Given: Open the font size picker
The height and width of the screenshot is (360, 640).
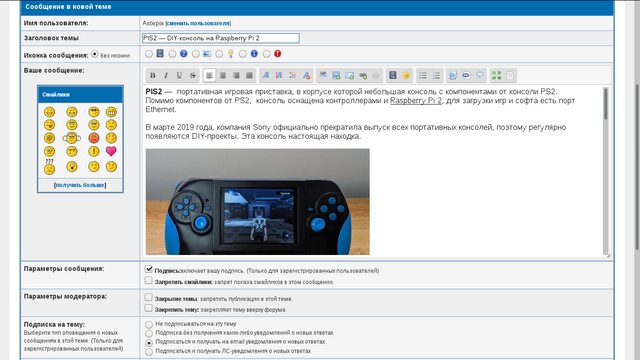Looking at the screenshot, I should click(x=279, y=76).
